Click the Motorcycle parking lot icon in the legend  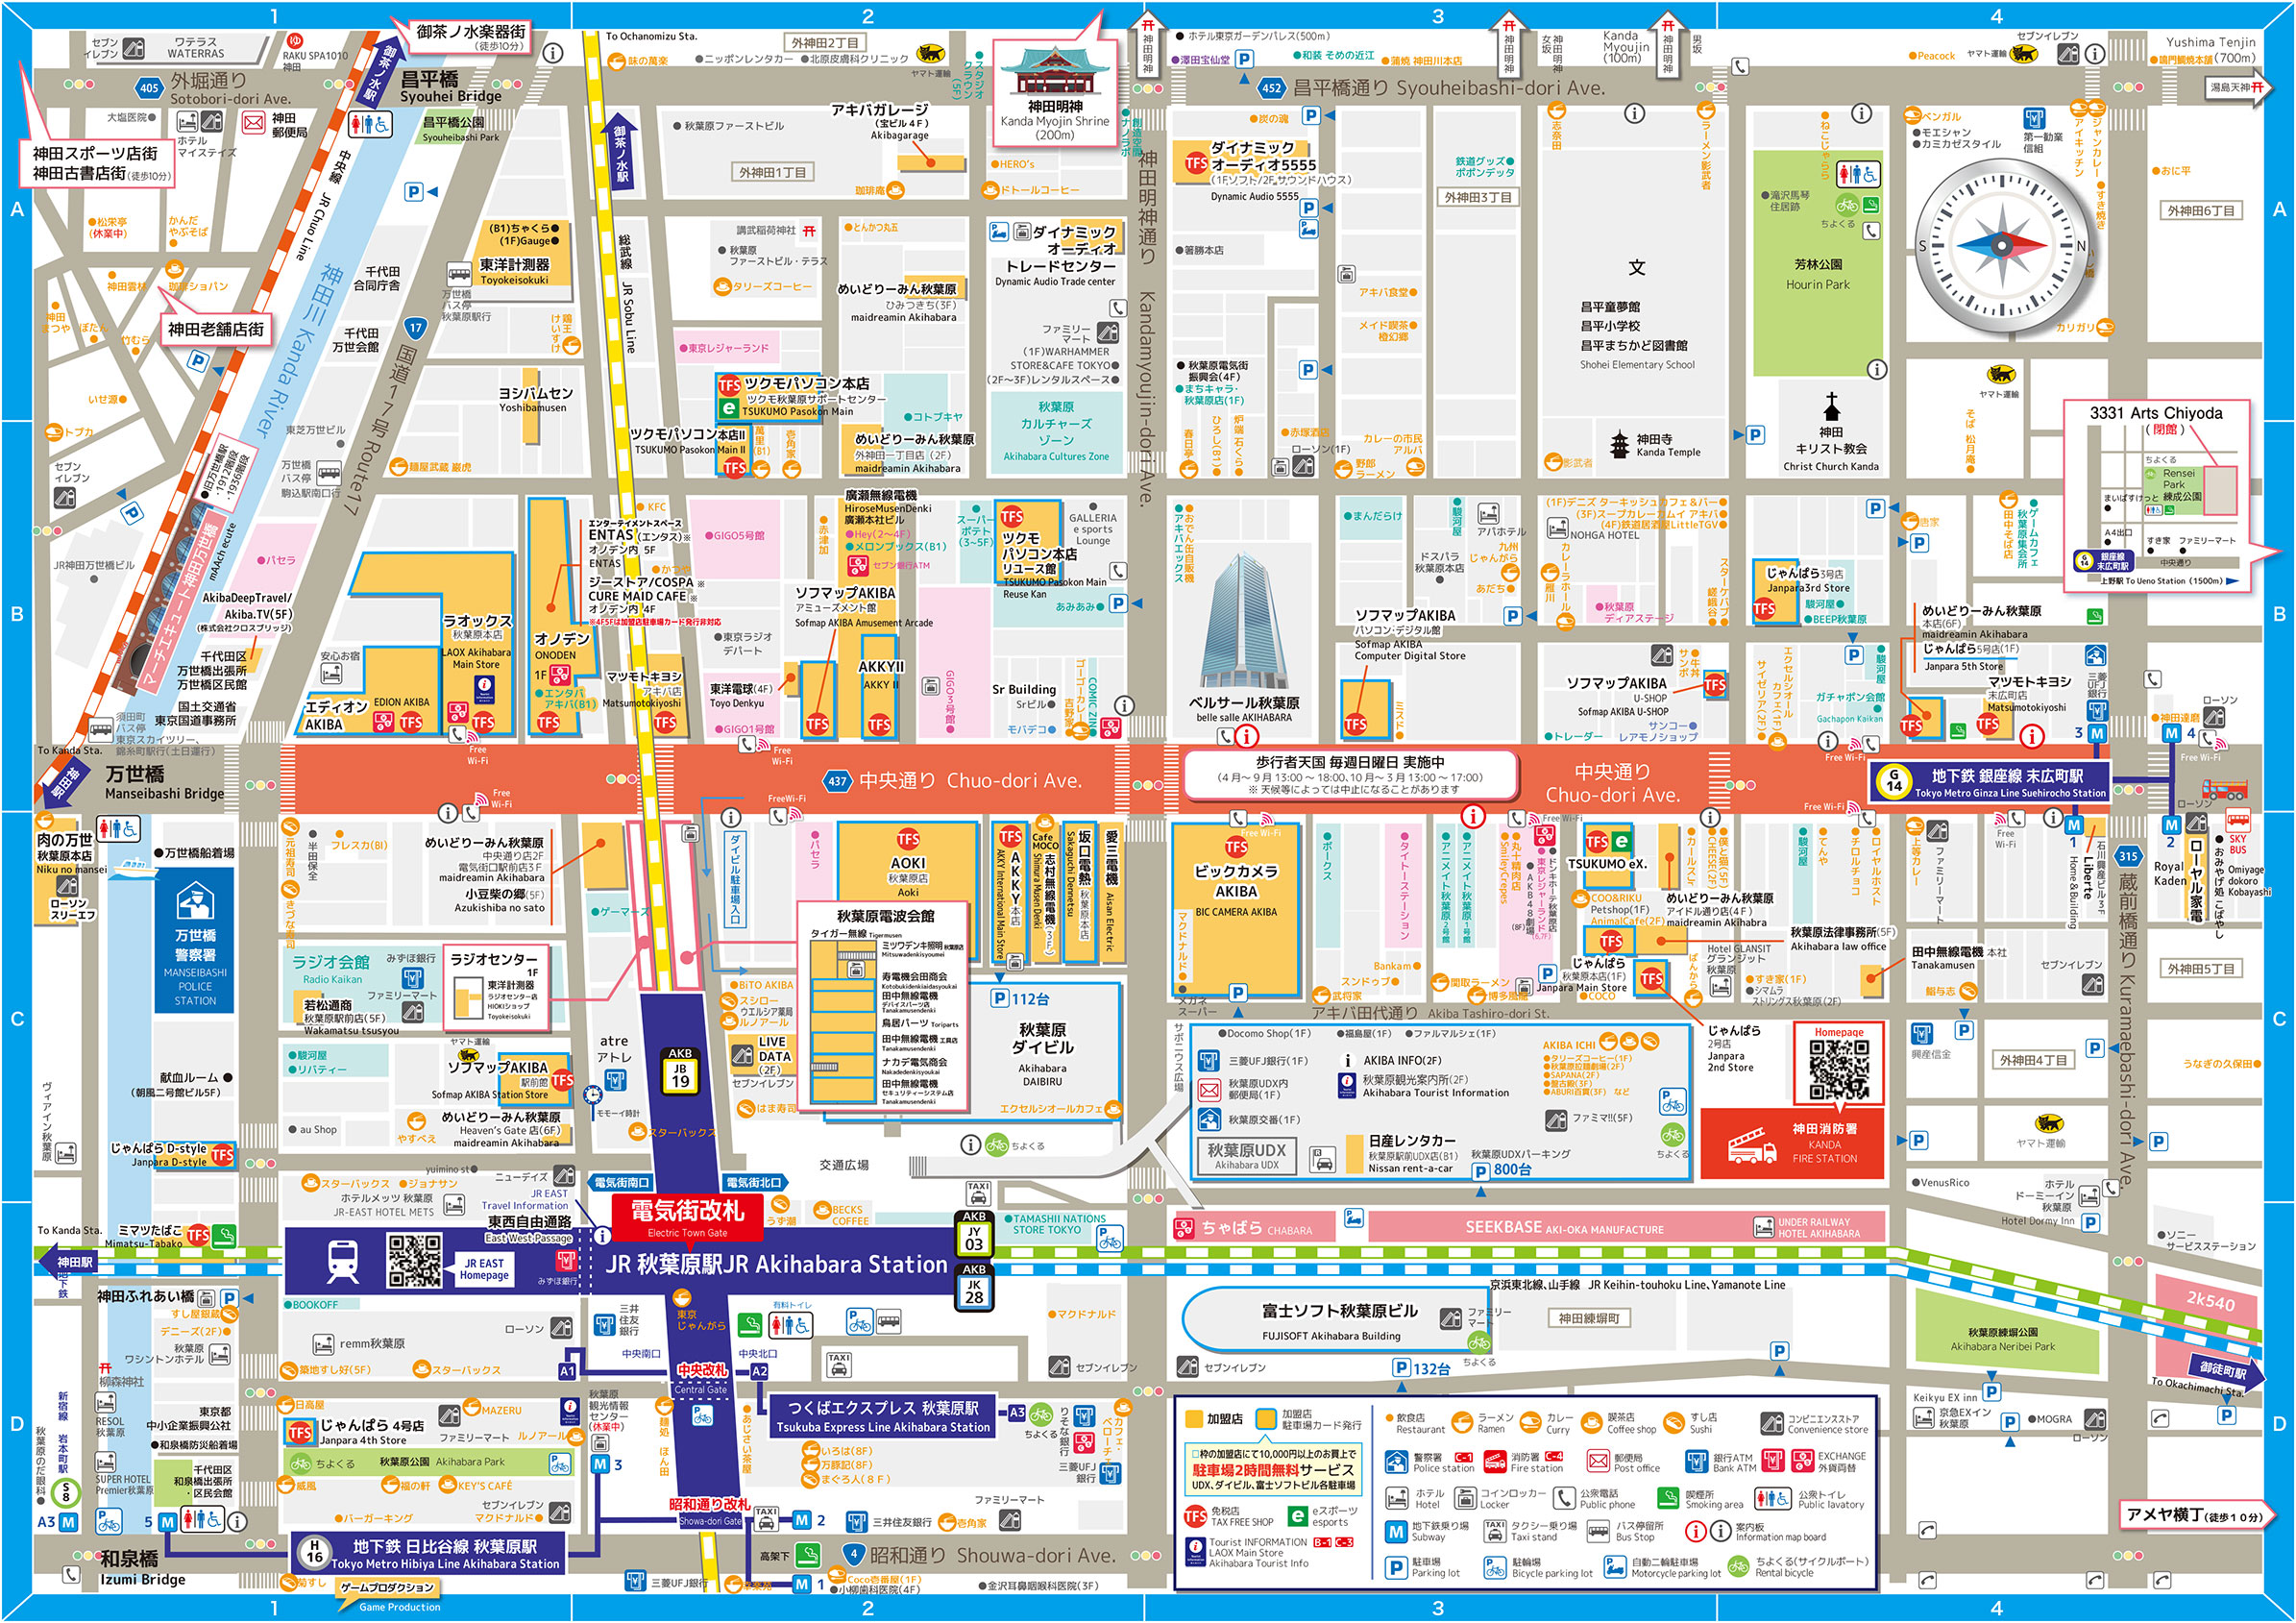pos(1614,1567)
